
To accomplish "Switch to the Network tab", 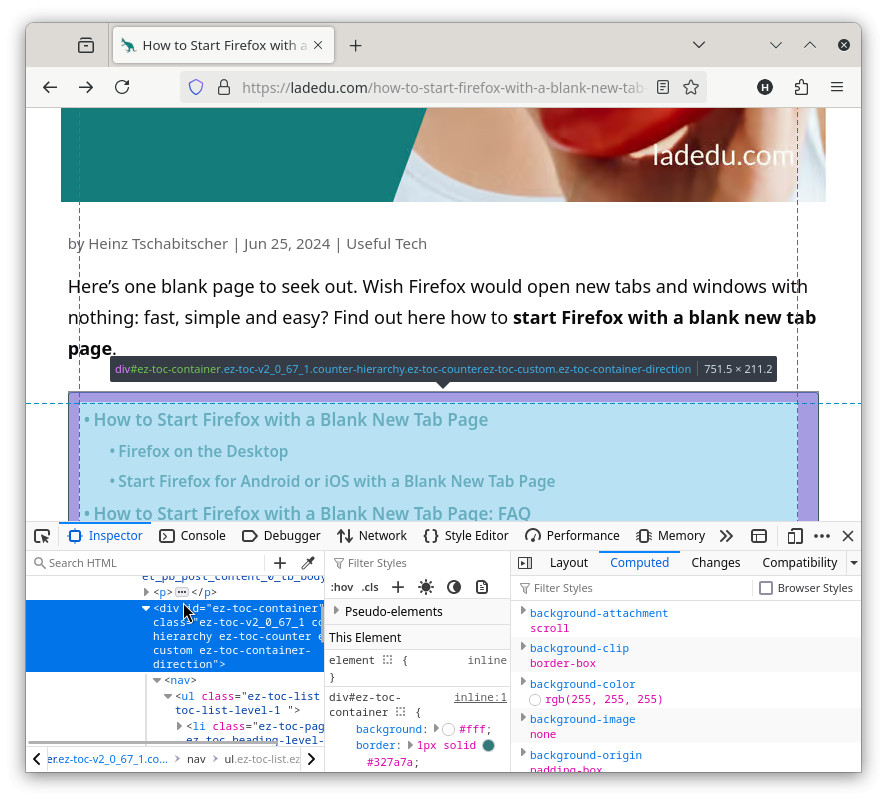I will (372, 536).
